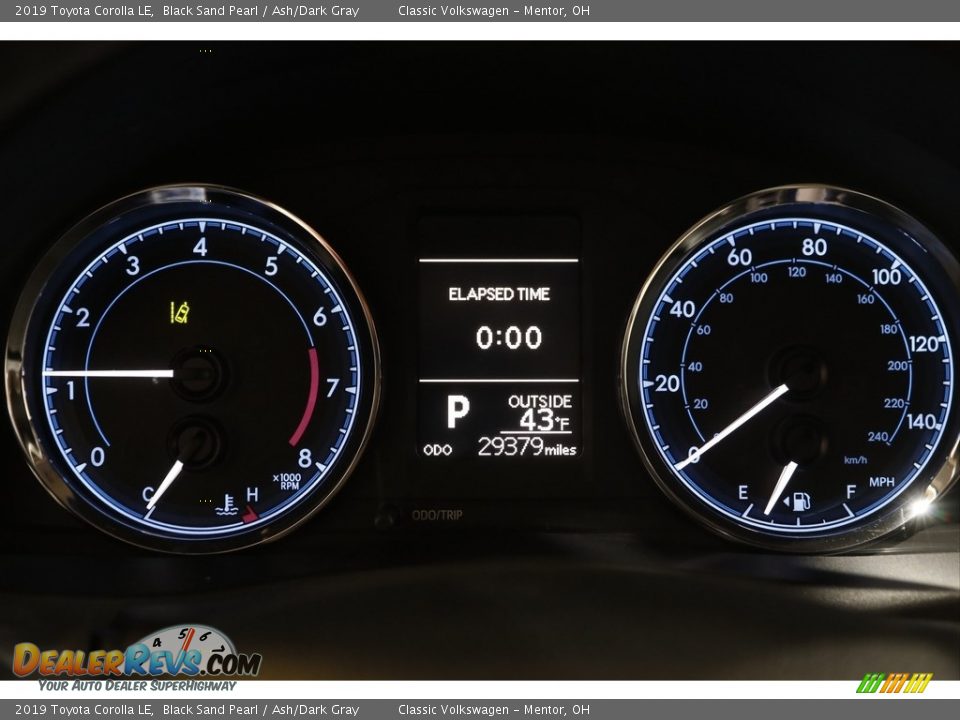The image size is (960, 720).
Task: Click the tachometer needle
Action: tap(108, 373)
